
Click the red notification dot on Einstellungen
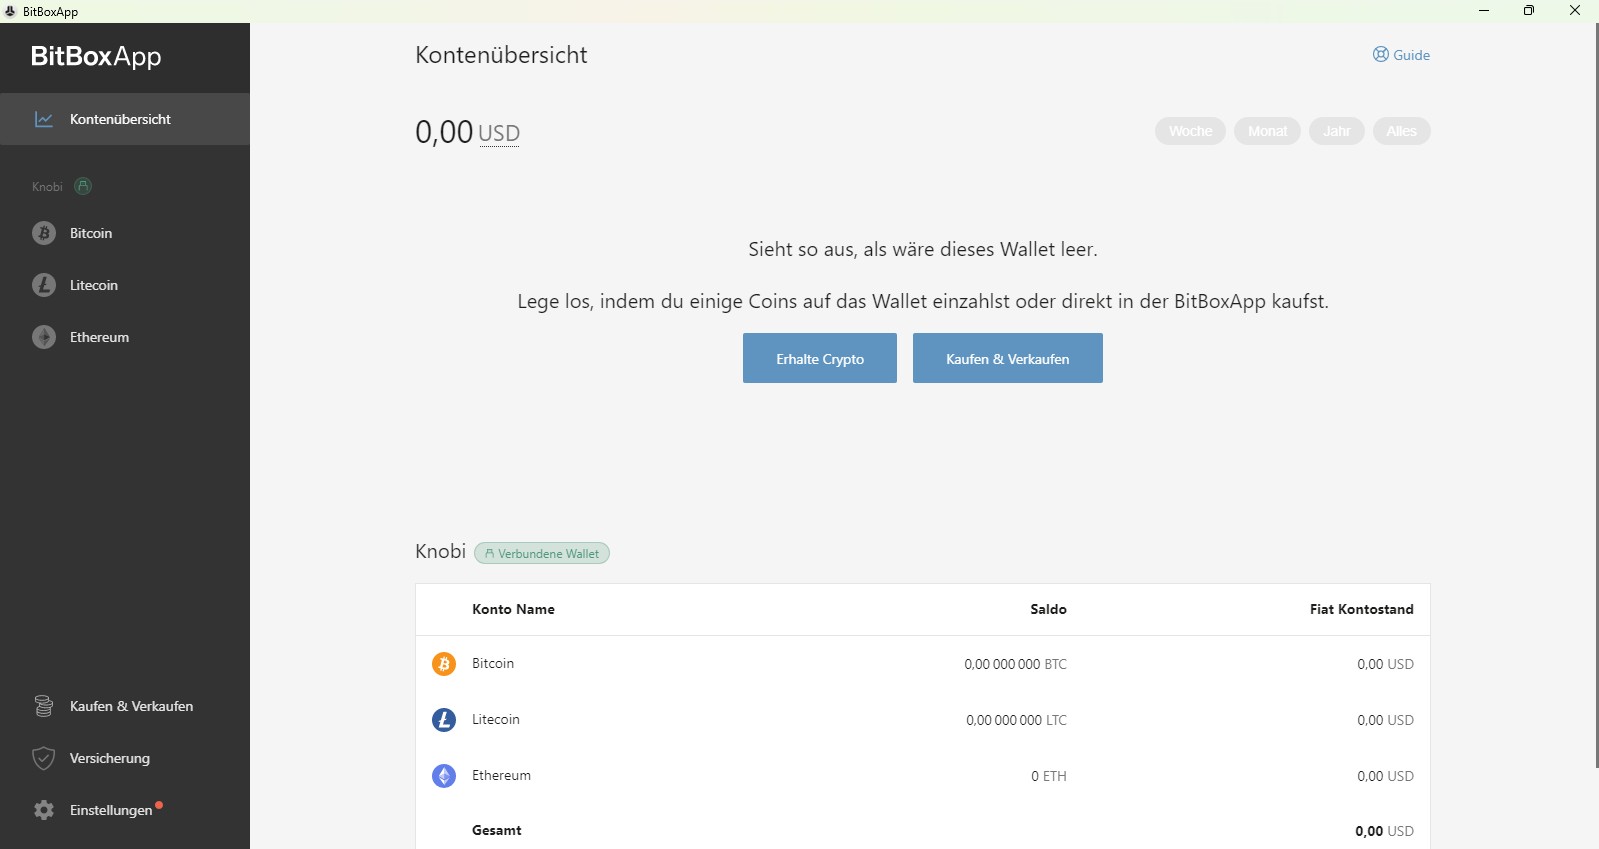click(x=159, y=805)
